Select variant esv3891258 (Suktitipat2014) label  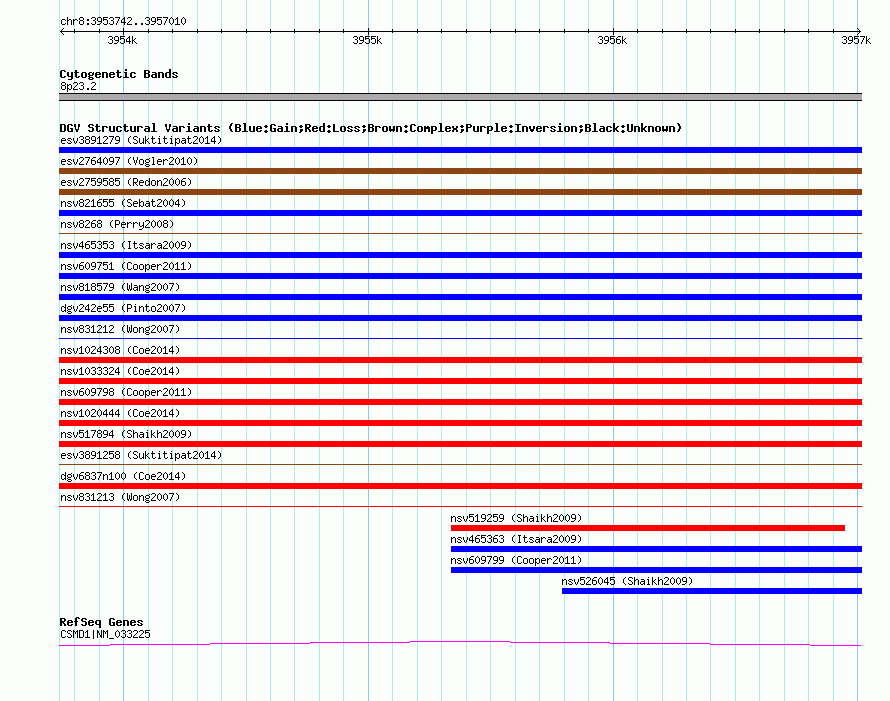141,455
